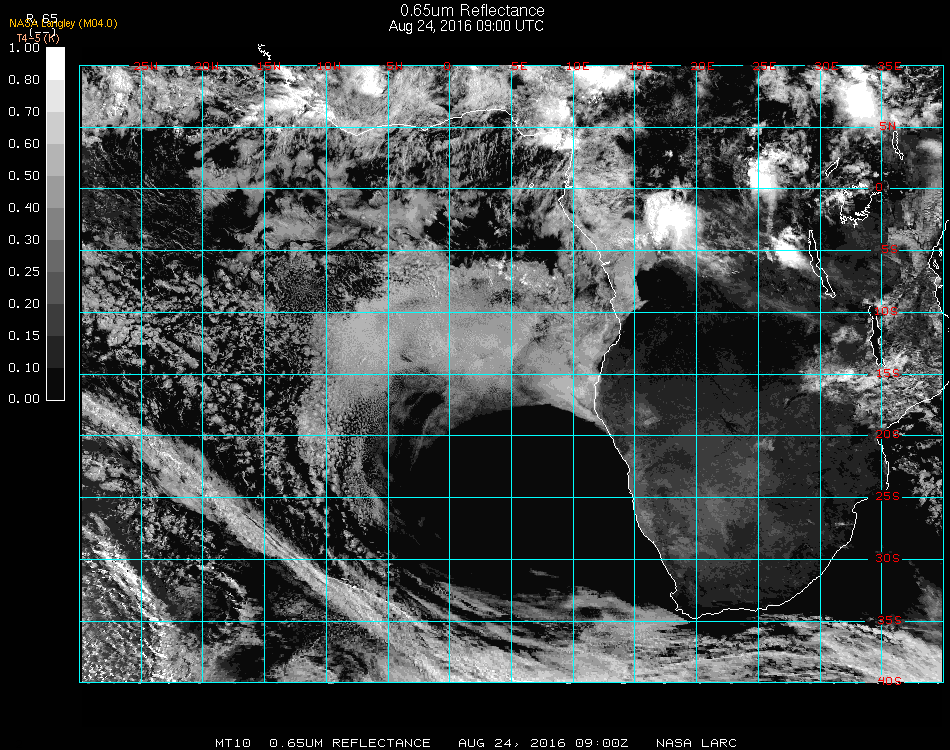Click the footer "AUG 24, 2016 09:00Z" timestamp
950x750 pixels.
pyautogui.click(x=543, y=743)
